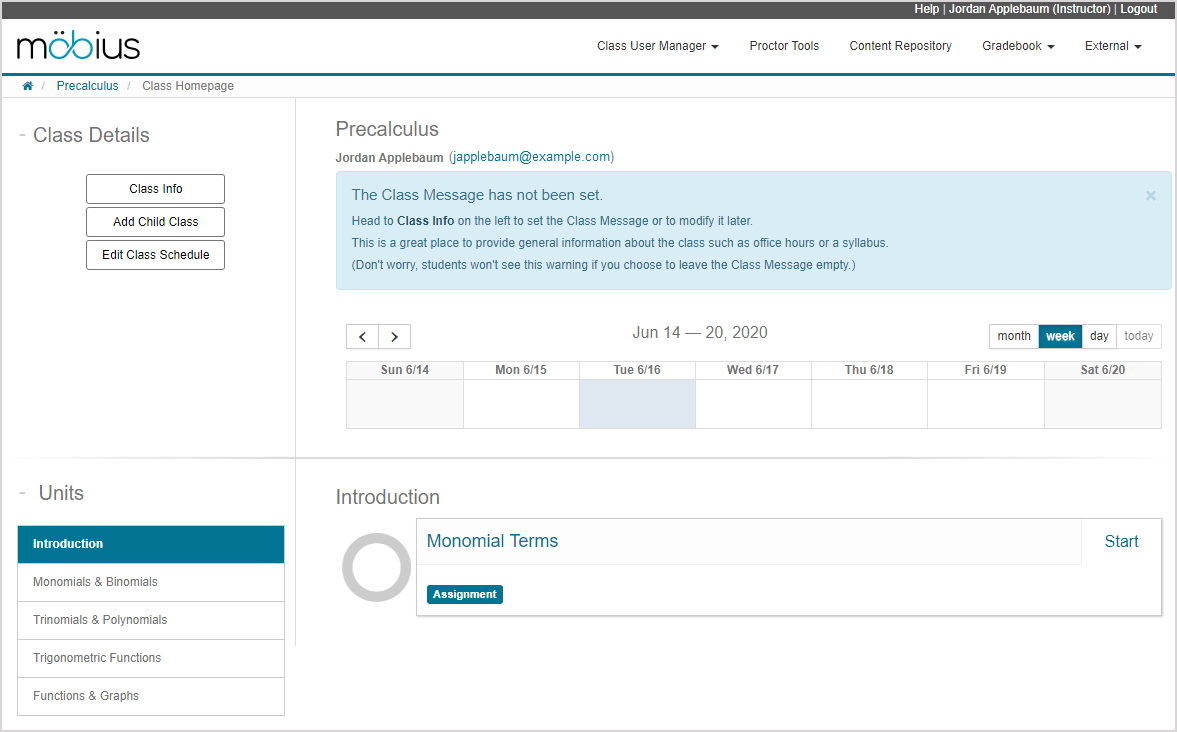Click the Möbius logo

[x=78, y=46]
